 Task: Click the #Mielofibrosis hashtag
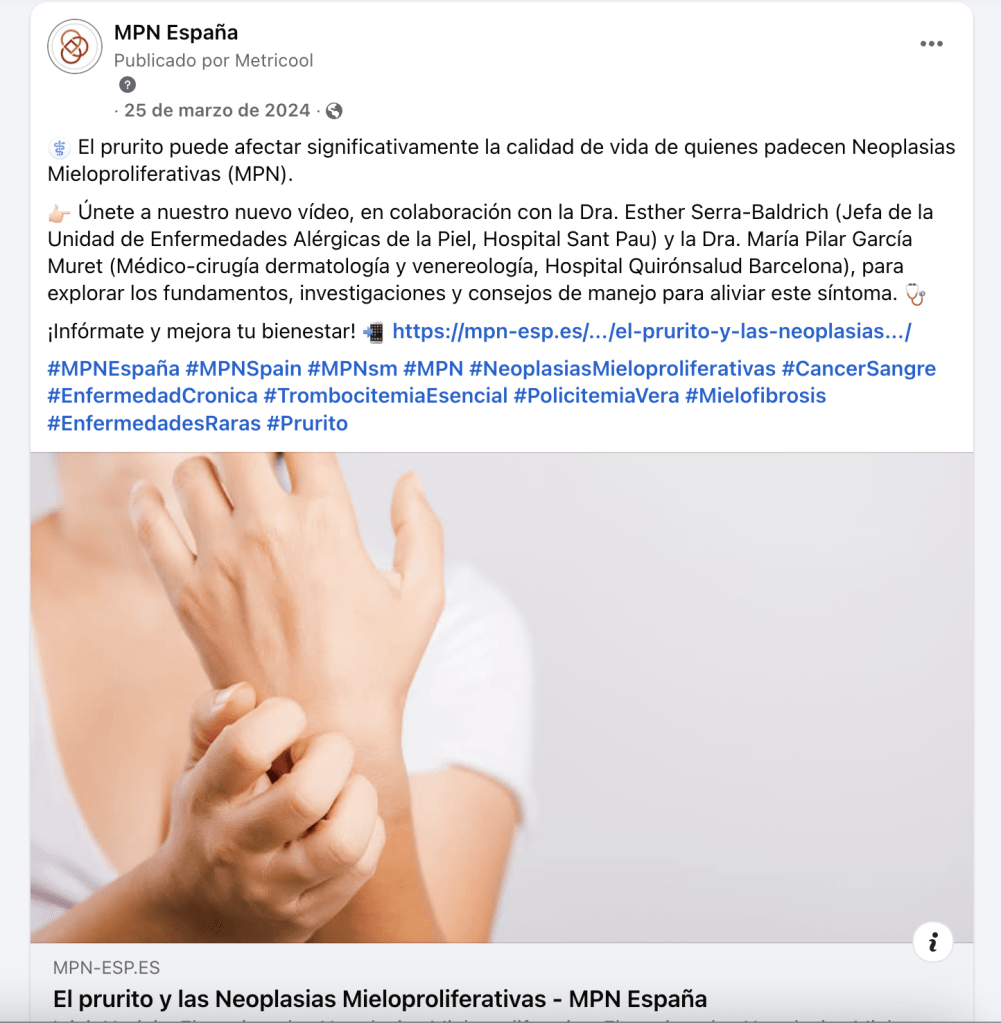(756, 396)
